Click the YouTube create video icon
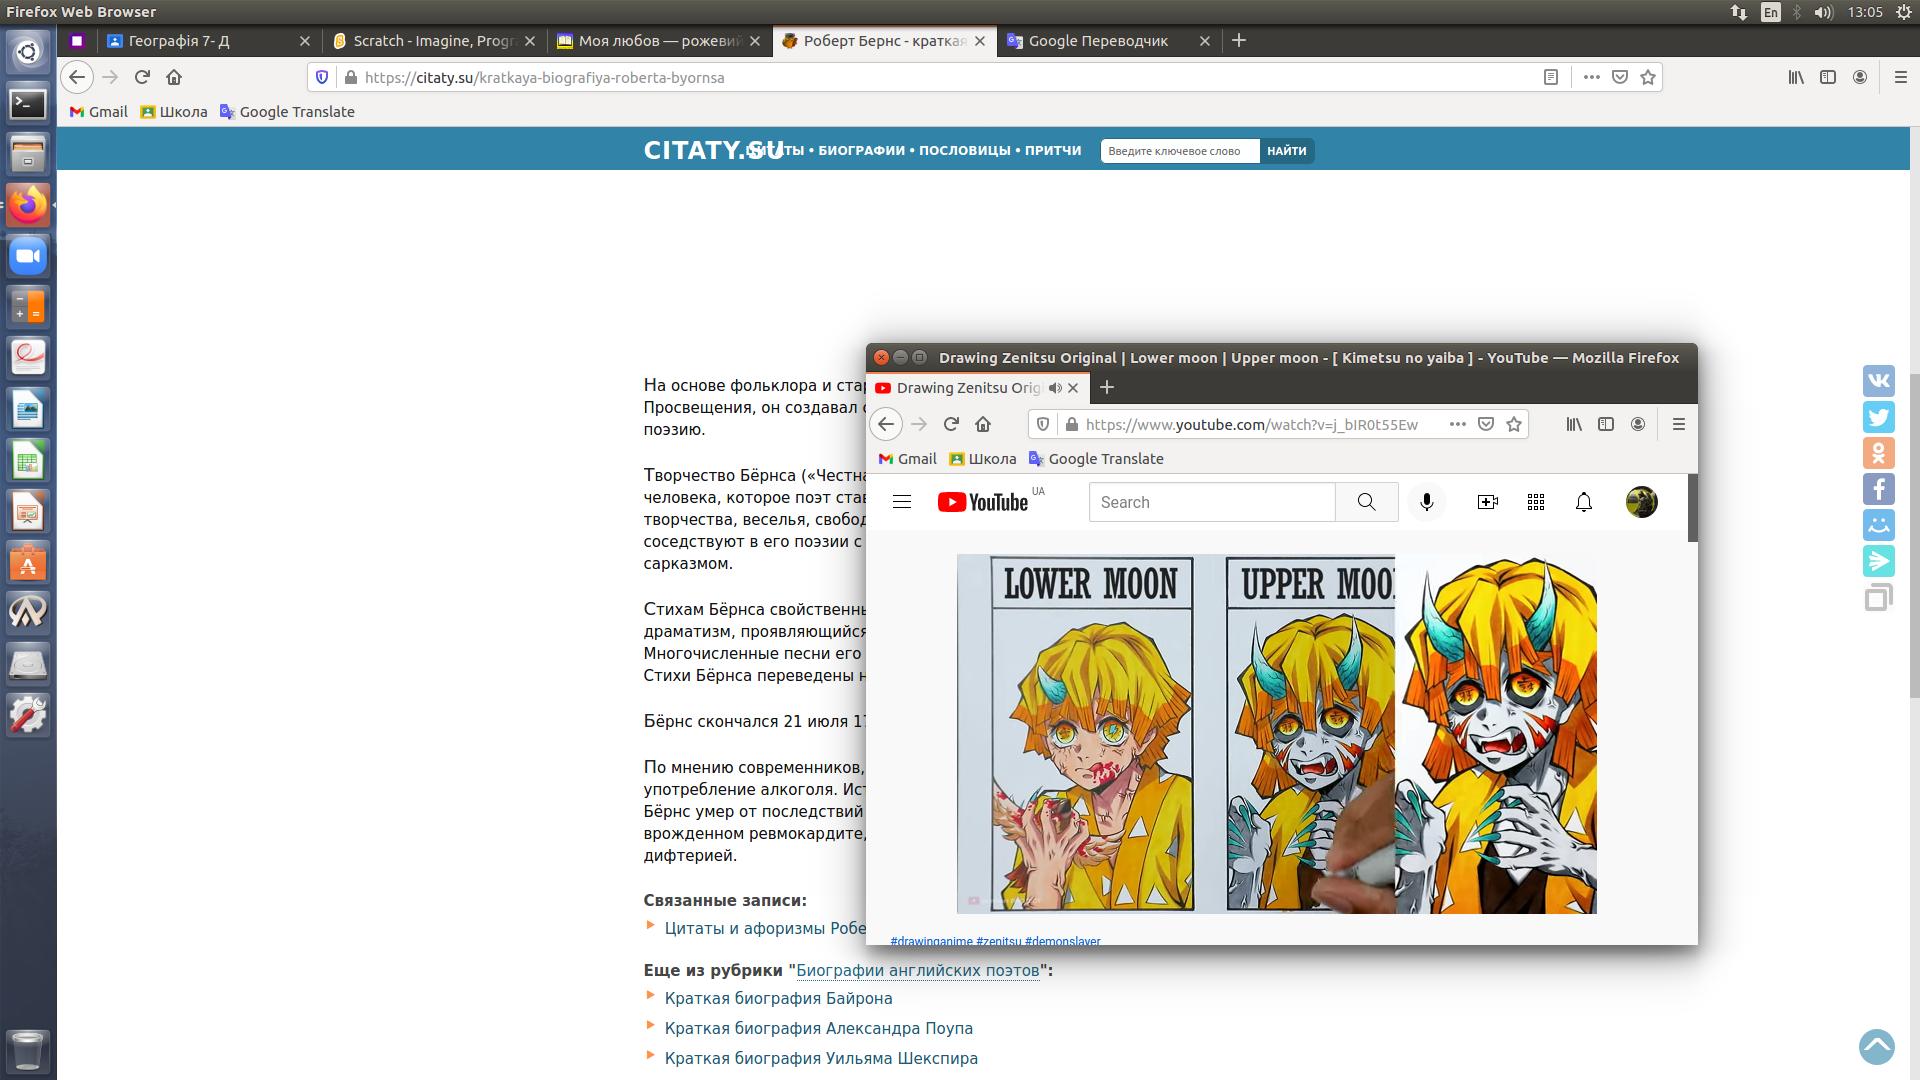 (1487, 502)
